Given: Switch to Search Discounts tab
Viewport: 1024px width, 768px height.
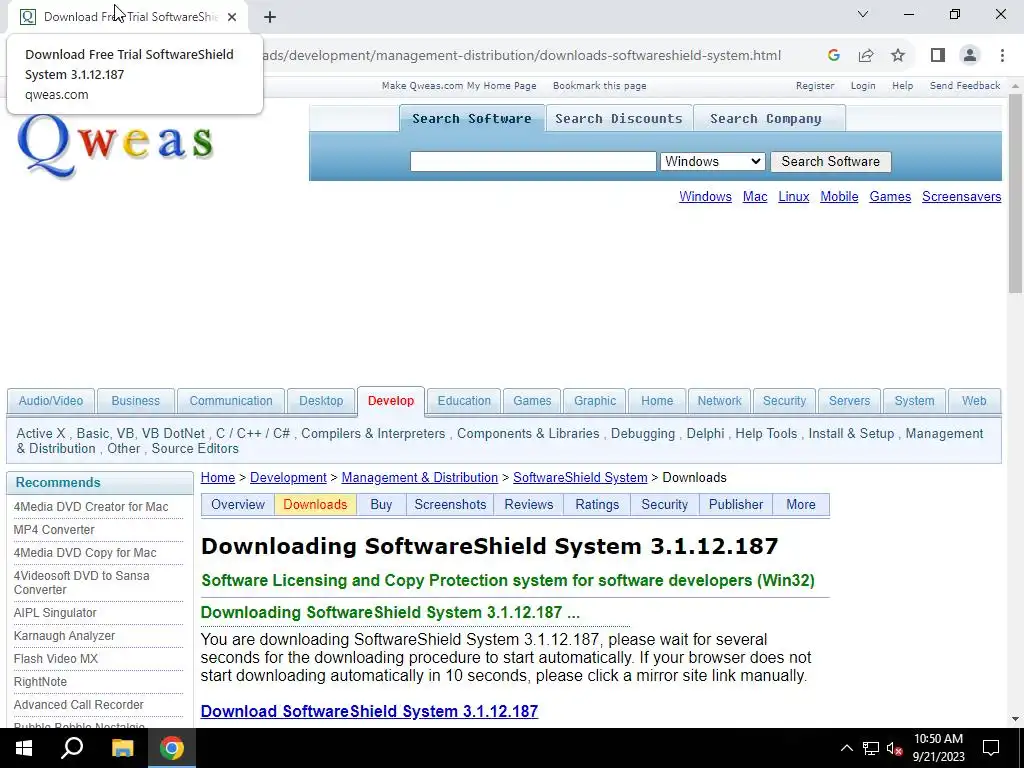Looking at the screenshot, I should (x=618, y=119).
